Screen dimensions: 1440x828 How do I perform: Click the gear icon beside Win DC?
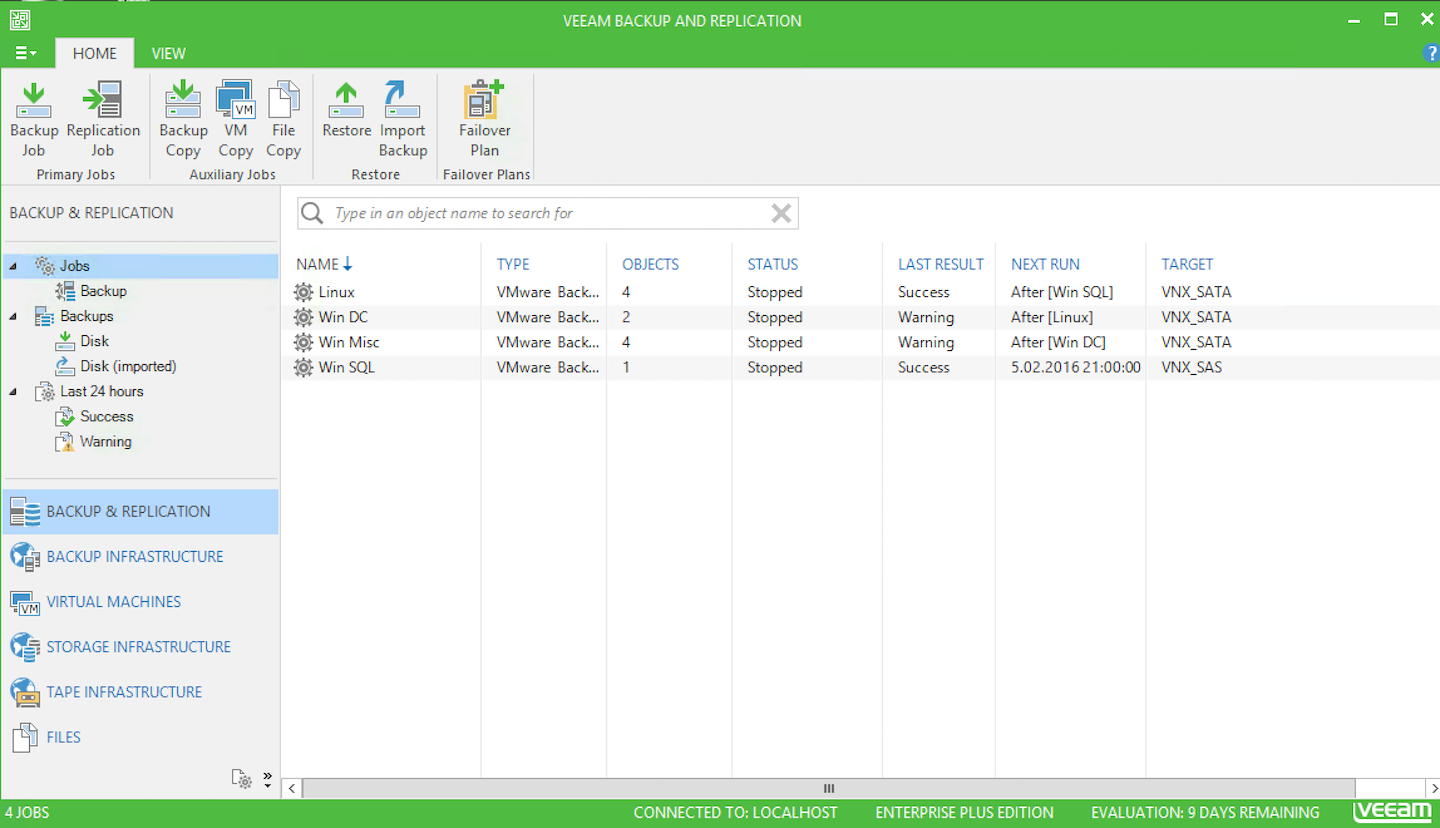pyautogui.click(x=303, y=317)
